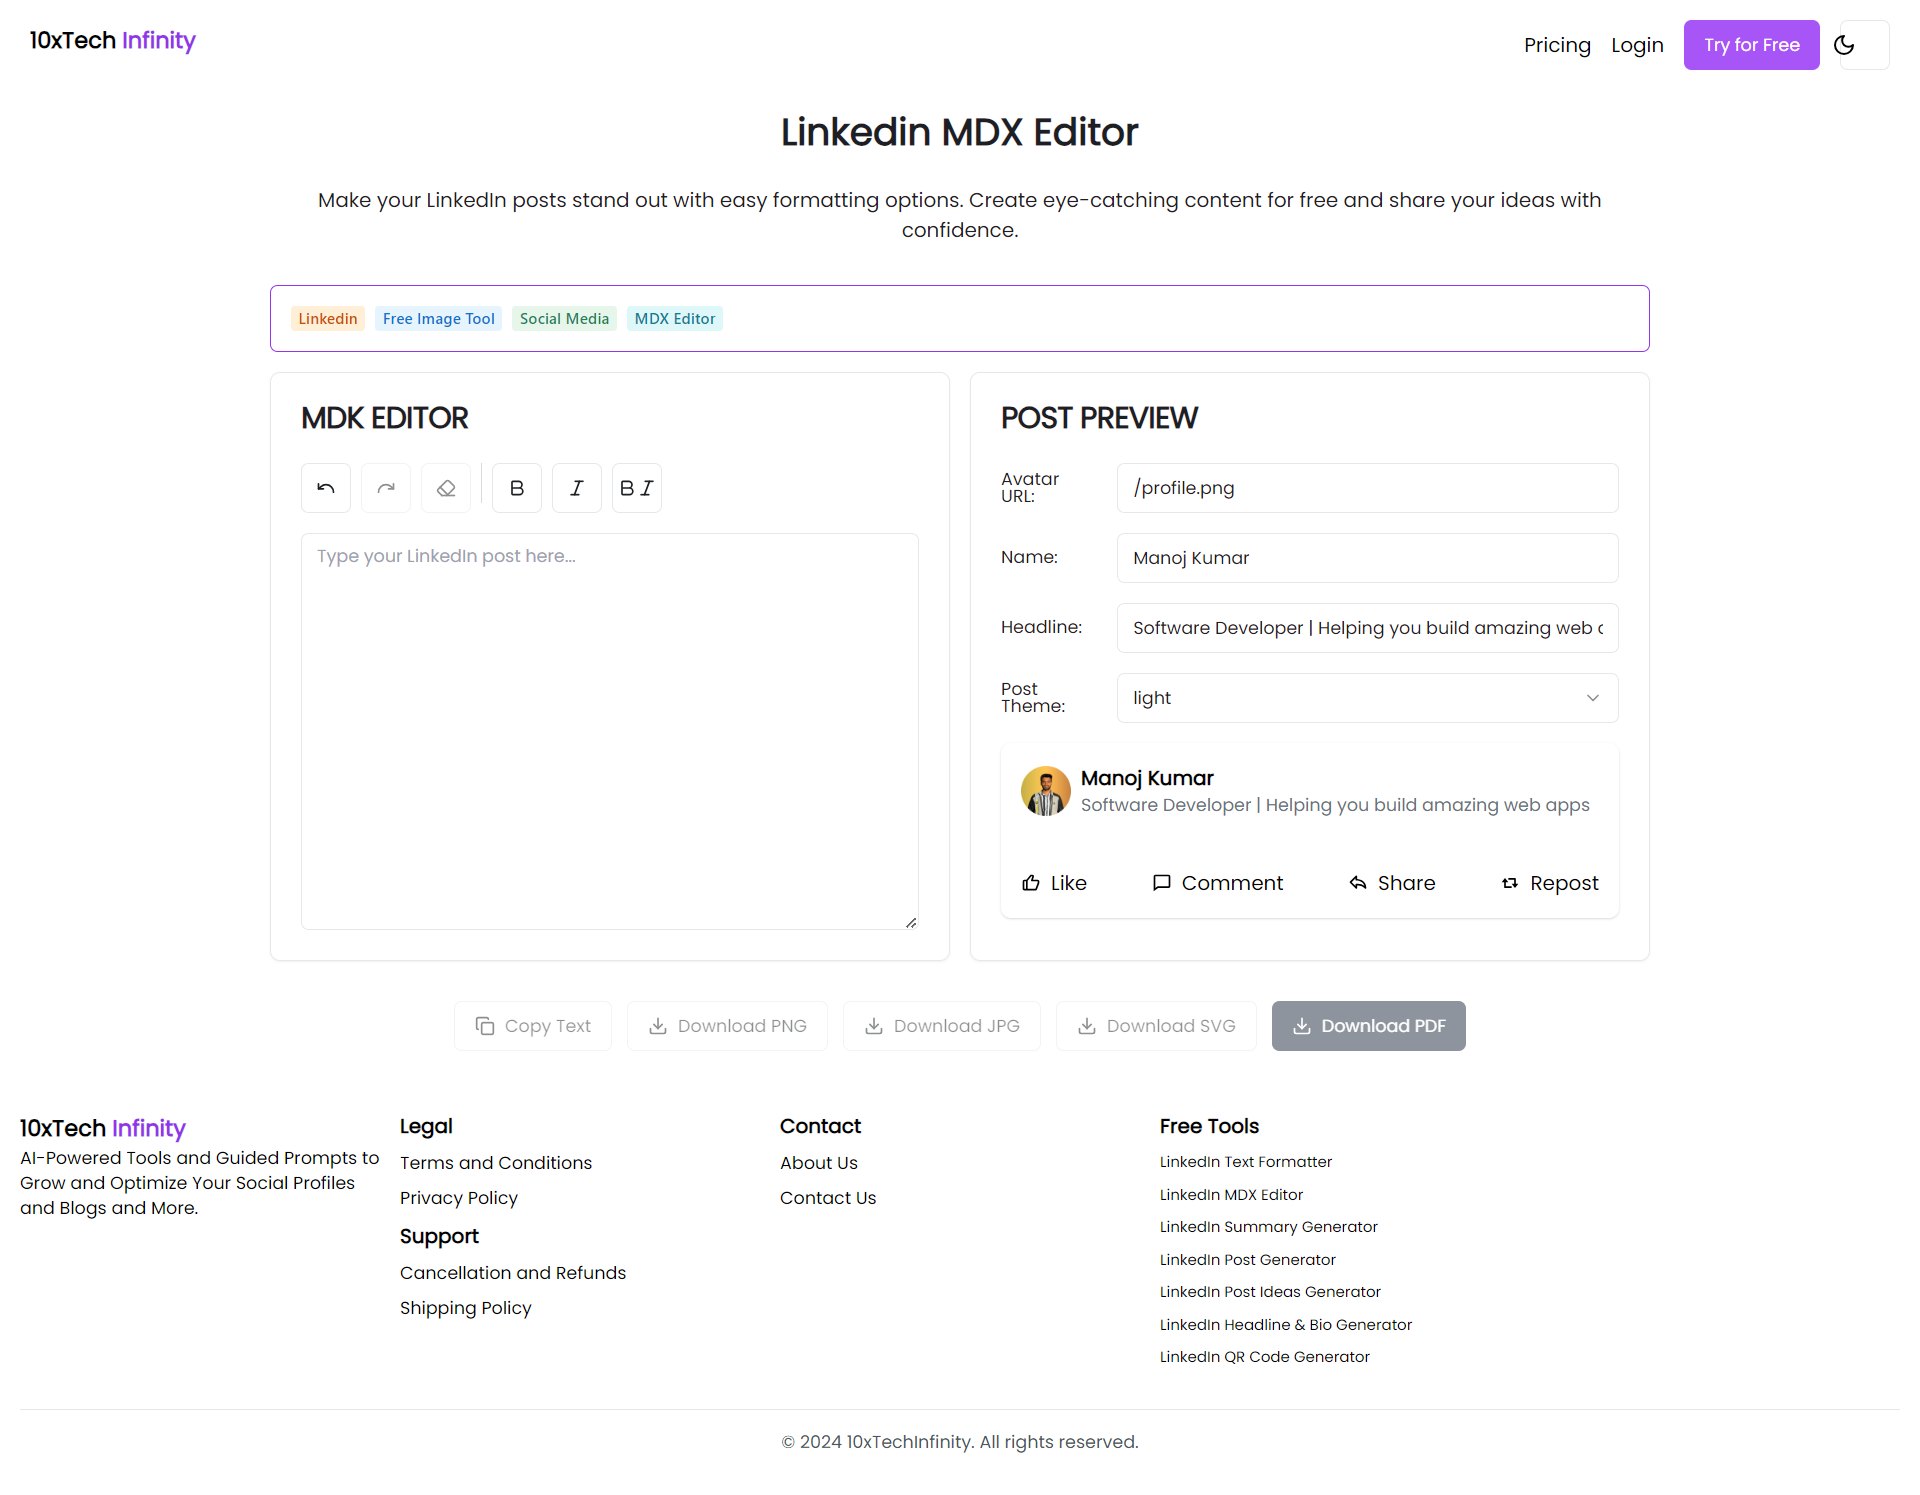
Task: Open the Post Theme dropdown
Action: click(1367, 698)
